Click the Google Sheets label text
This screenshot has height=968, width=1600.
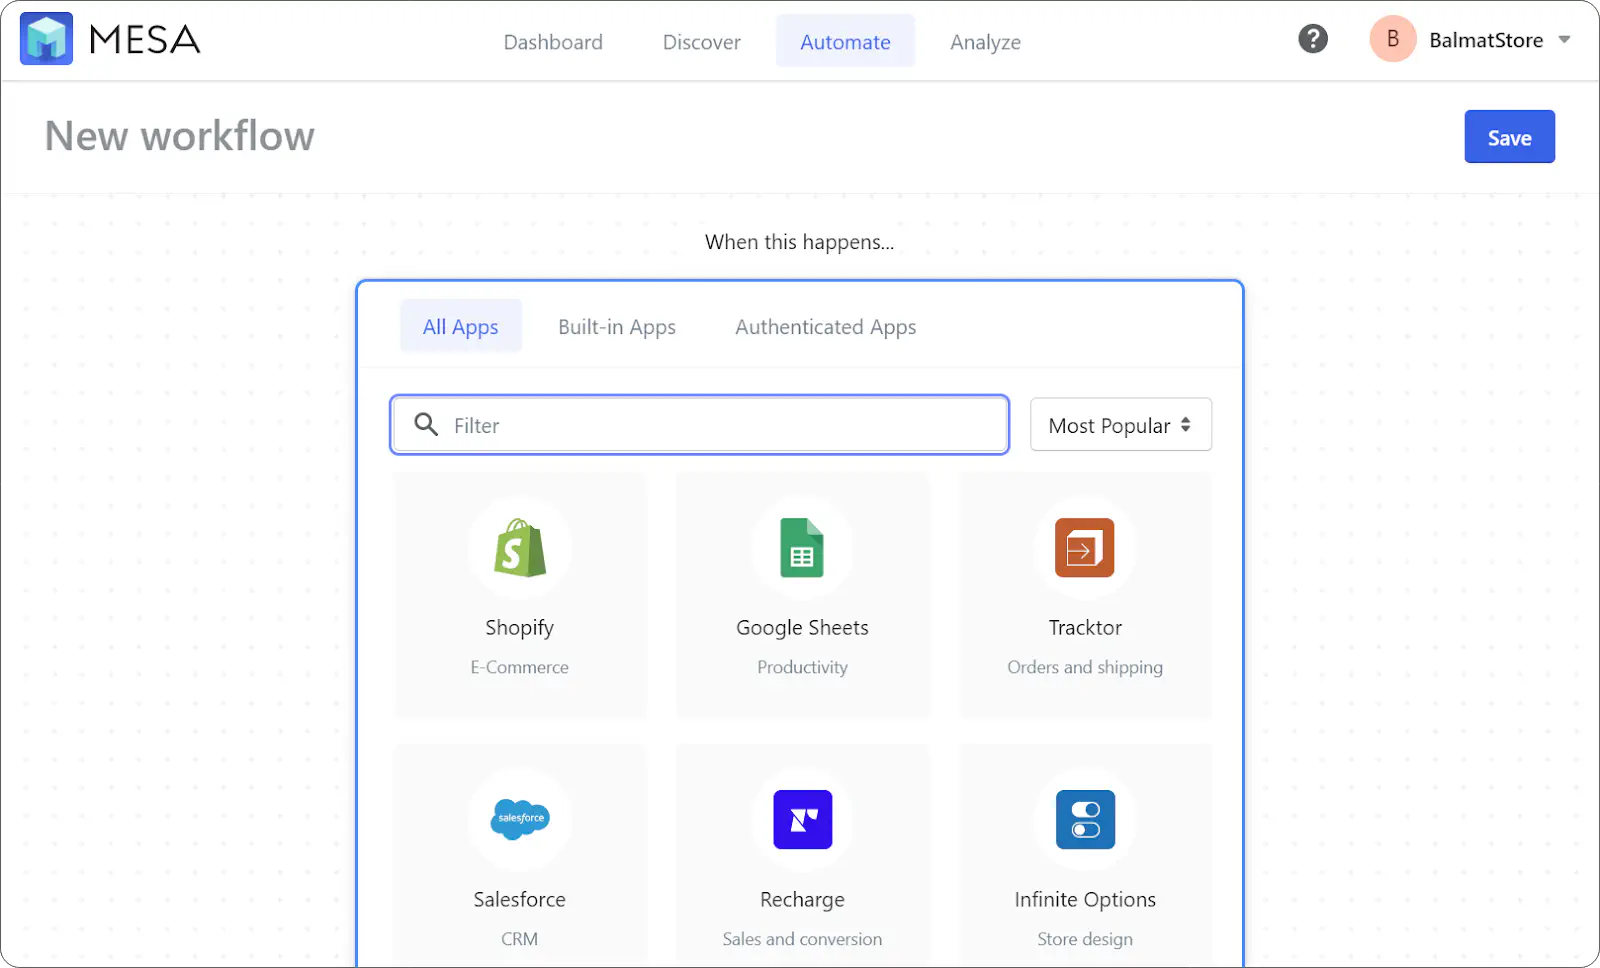[802, 628]
